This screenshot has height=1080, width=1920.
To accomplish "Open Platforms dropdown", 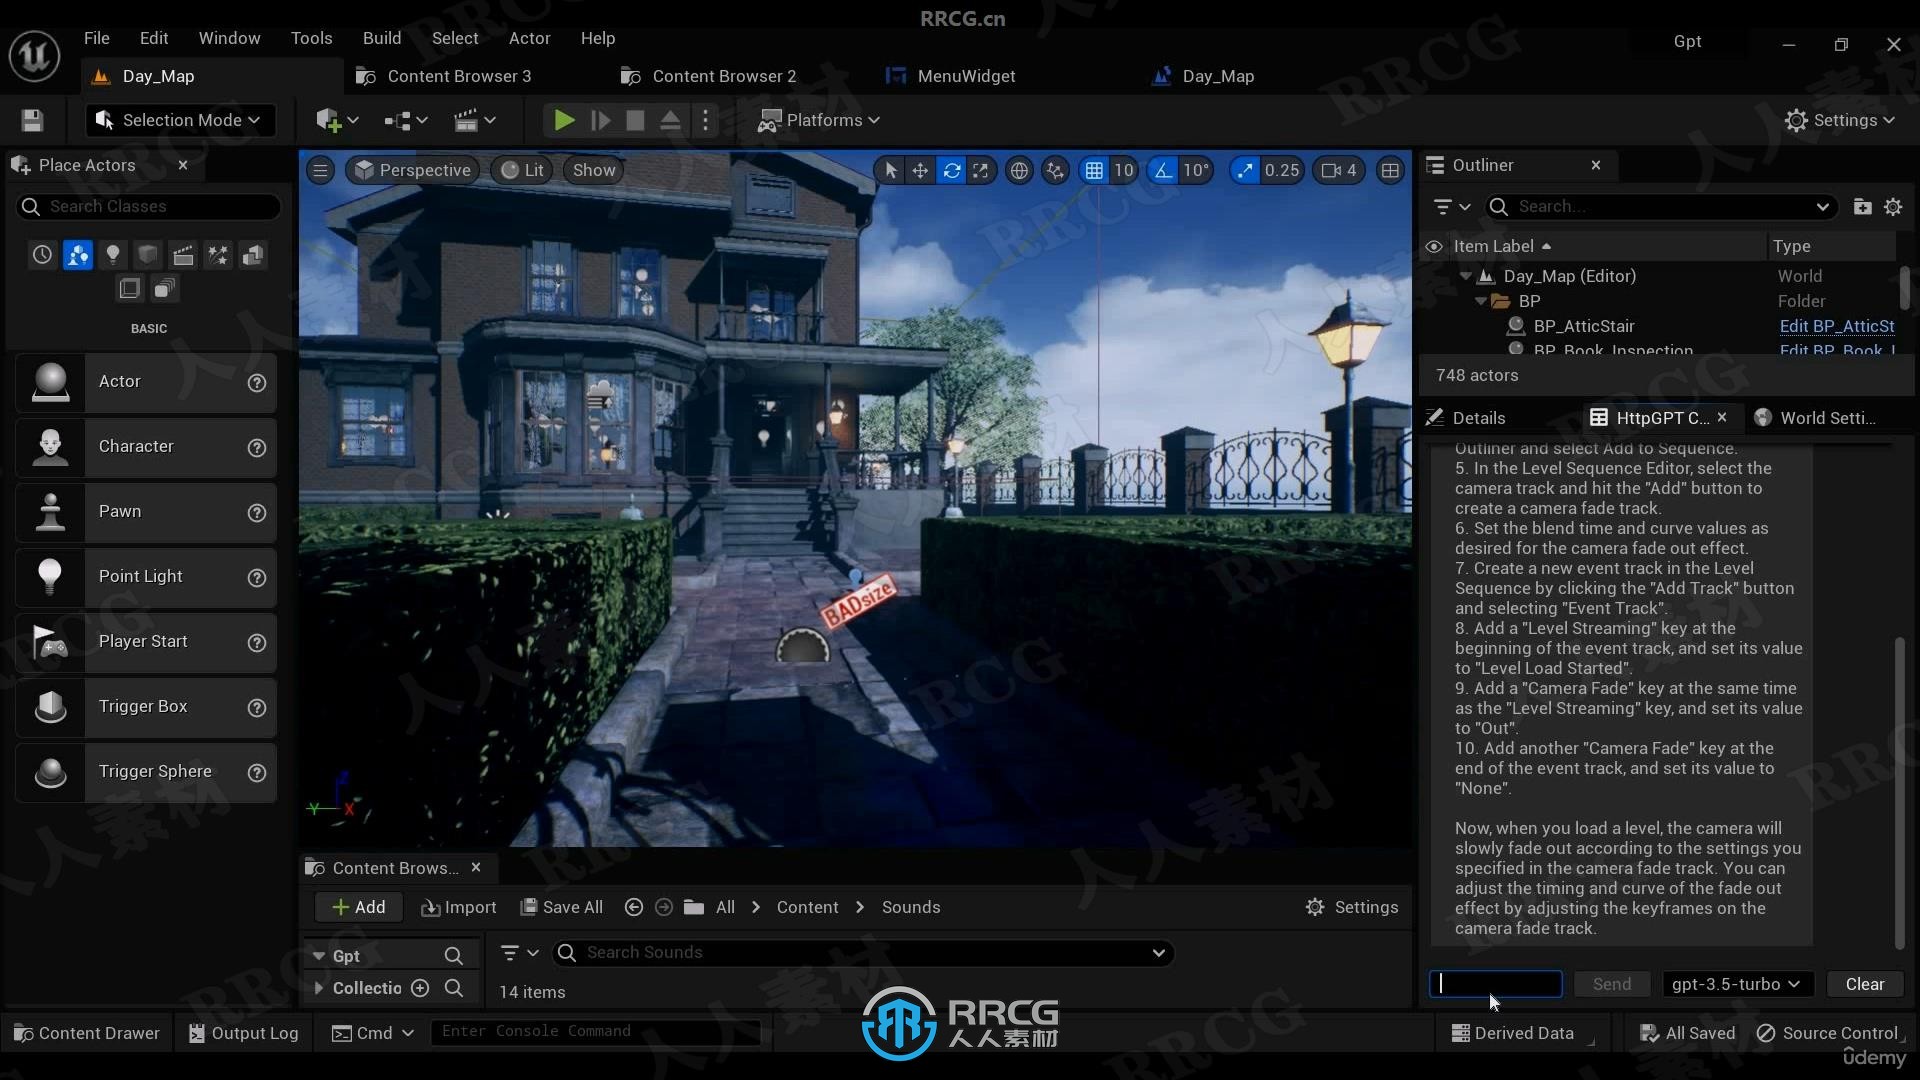I will click(819, 120).
